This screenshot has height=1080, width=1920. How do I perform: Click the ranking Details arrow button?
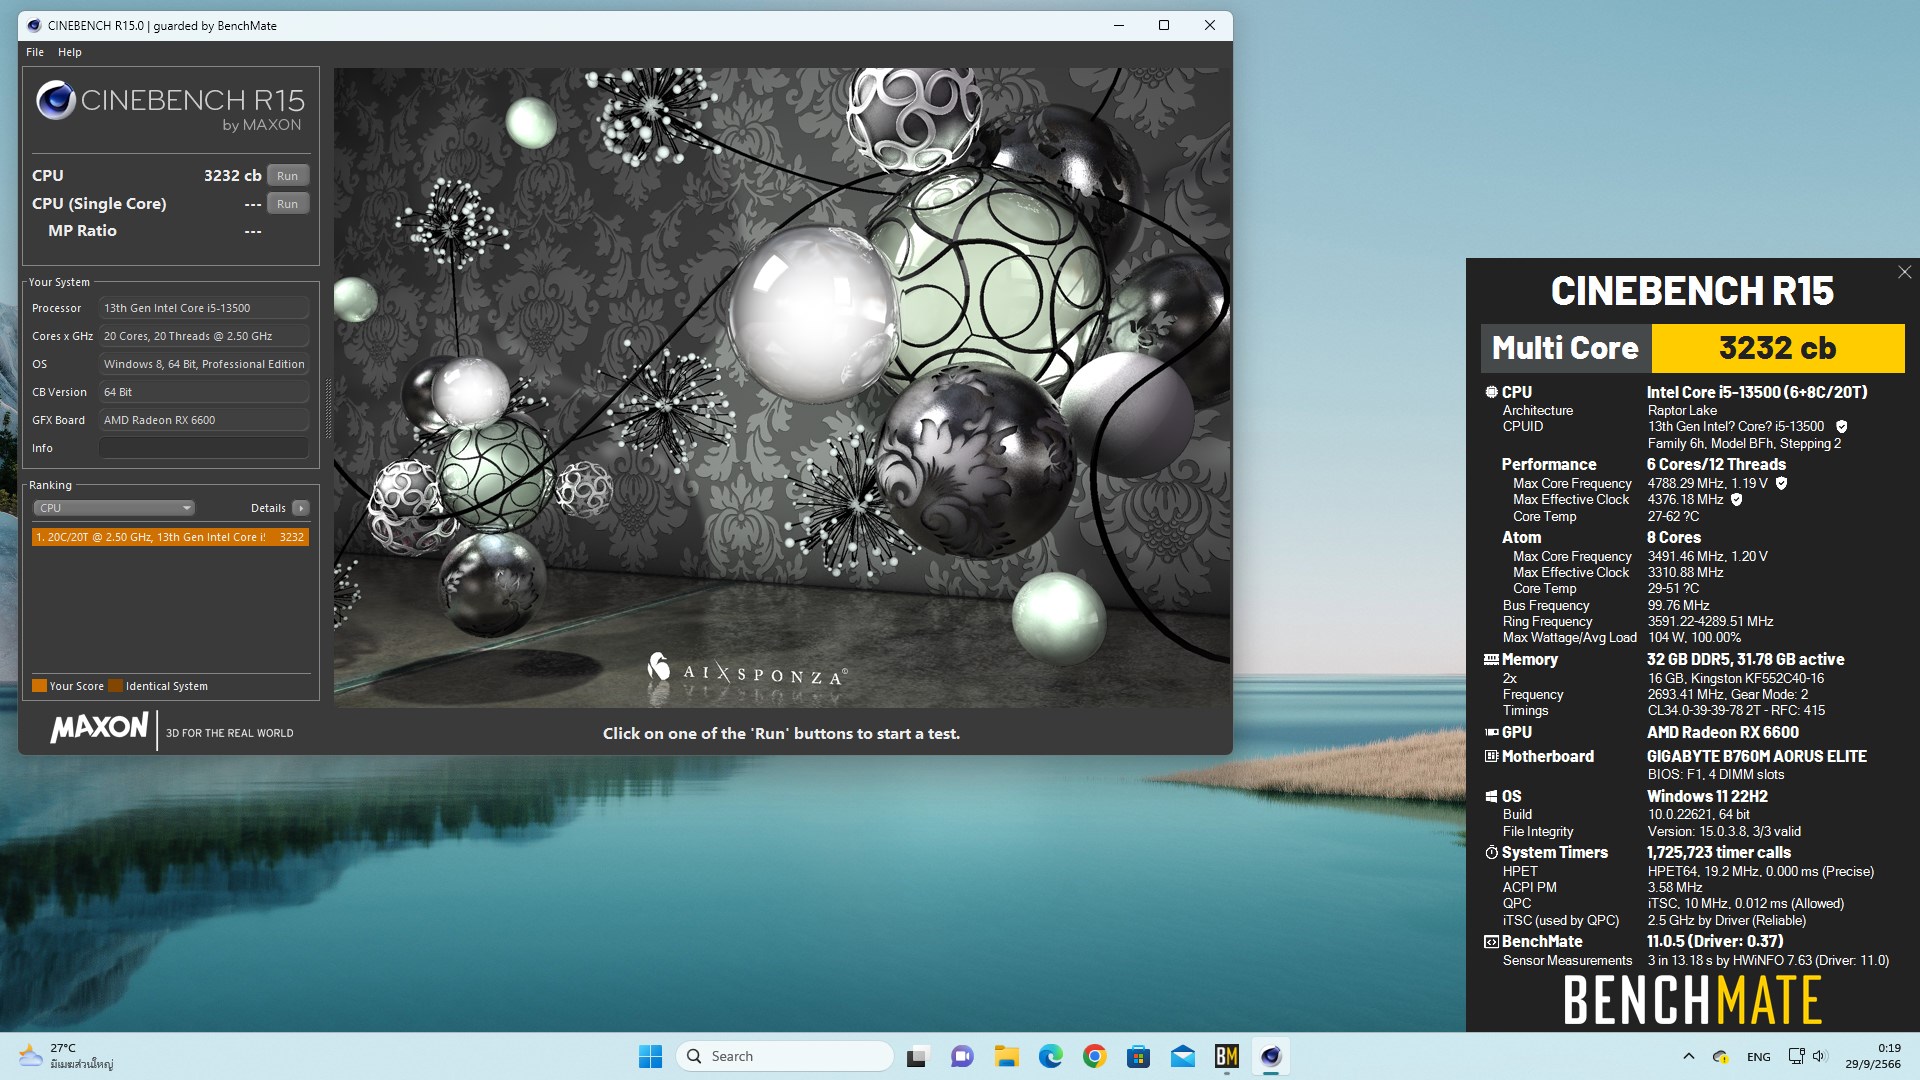coord(300,508)
